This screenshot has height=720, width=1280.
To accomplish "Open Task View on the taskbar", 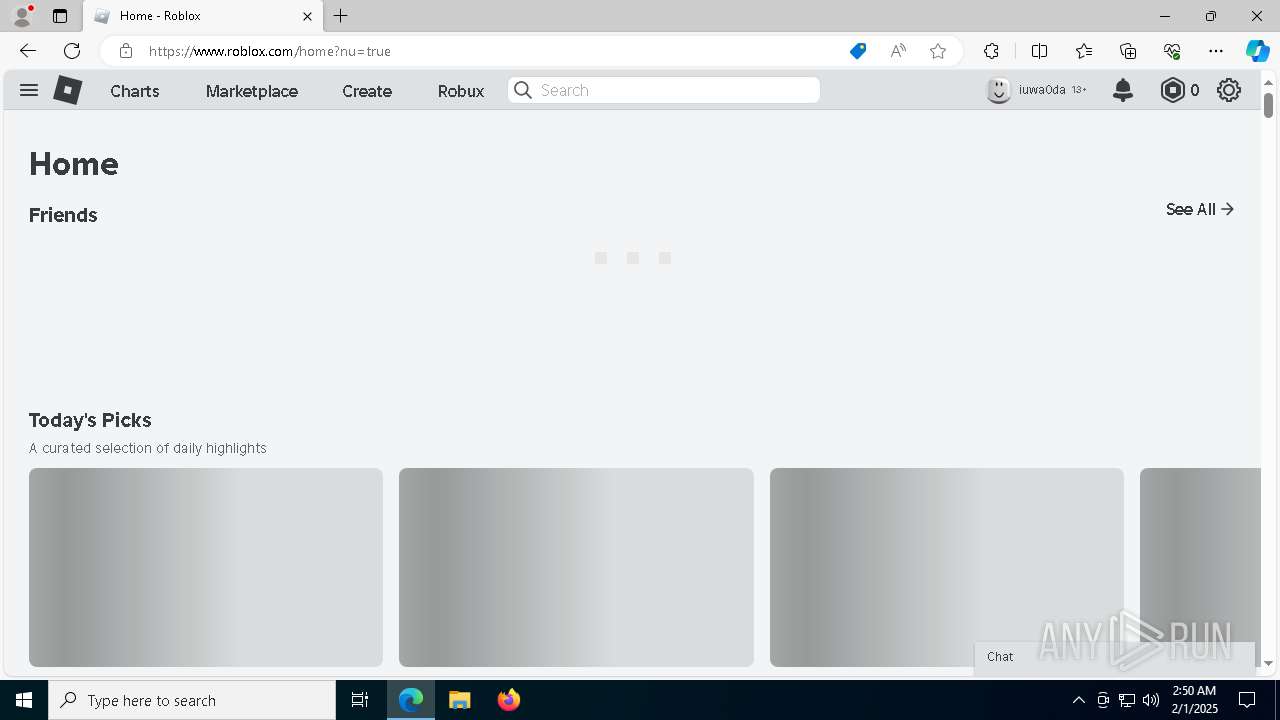I will point(360,700).
